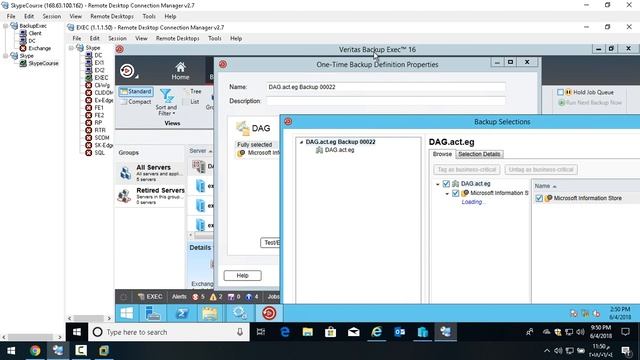The width and height of the screenshot is (640, 360).
Task: Collapse Microsoft Information Store tree node
Action: [x=447, y=193]
